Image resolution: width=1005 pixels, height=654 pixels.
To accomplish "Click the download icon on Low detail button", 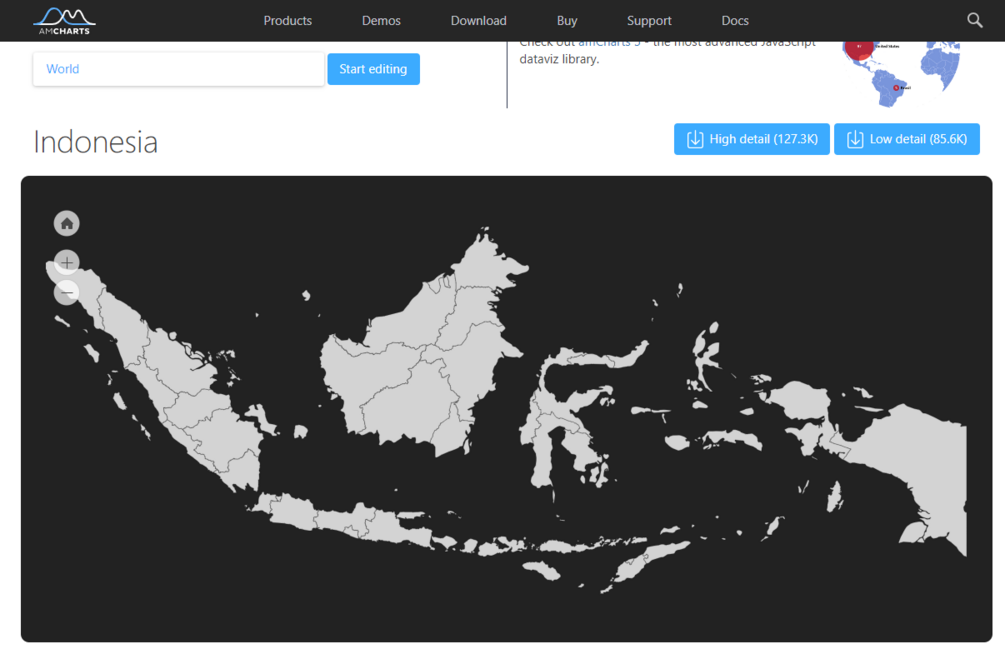I will click(854, 139).
